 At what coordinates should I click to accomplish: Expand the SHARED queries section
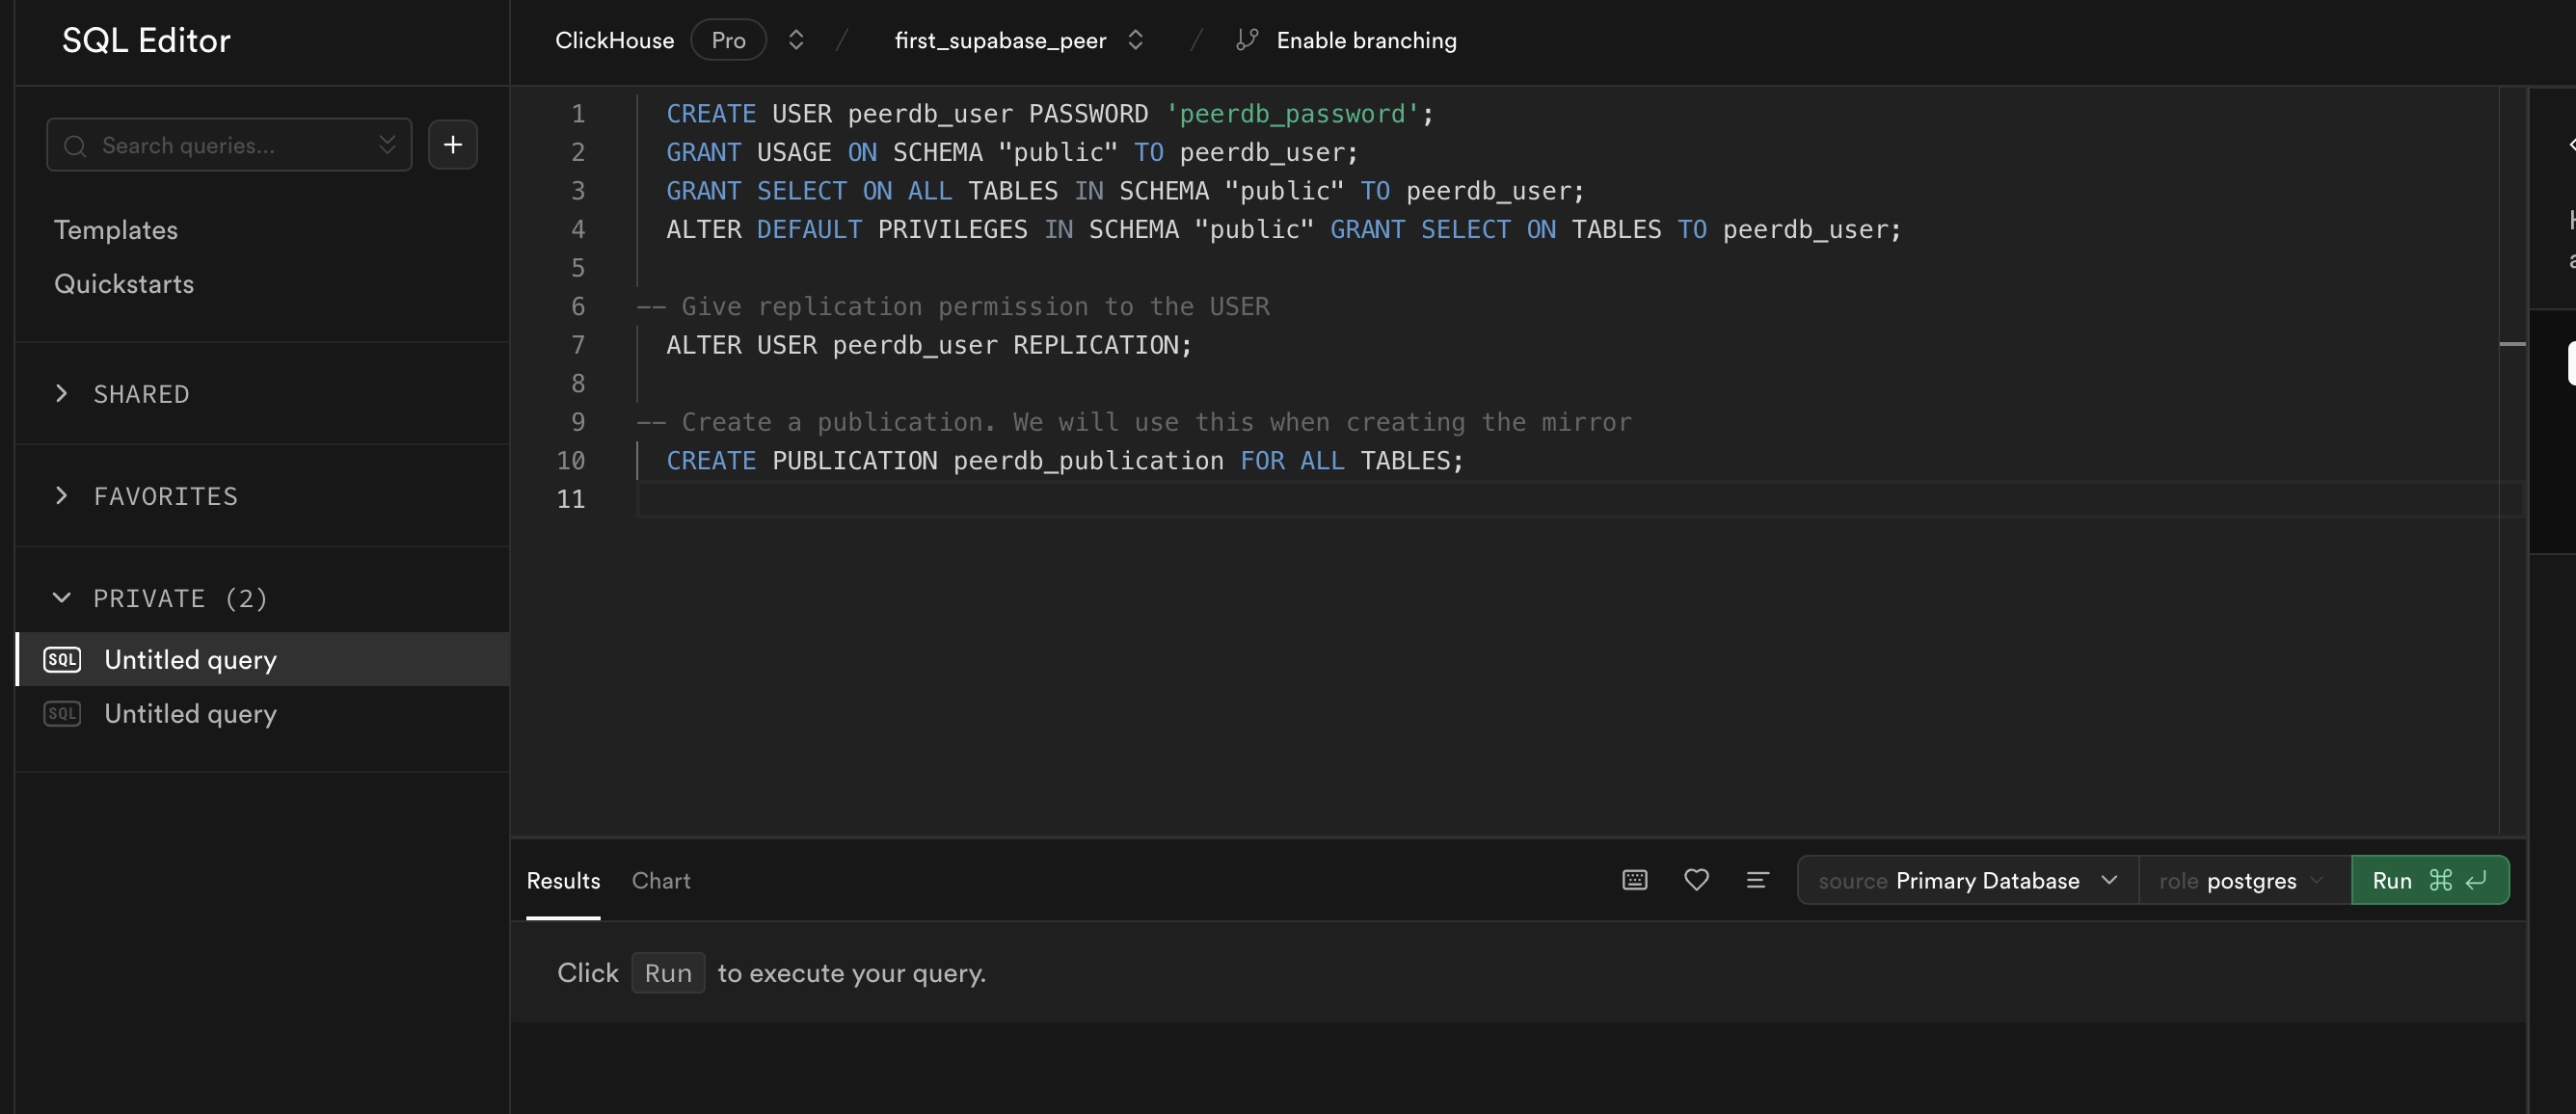[61, 391]
